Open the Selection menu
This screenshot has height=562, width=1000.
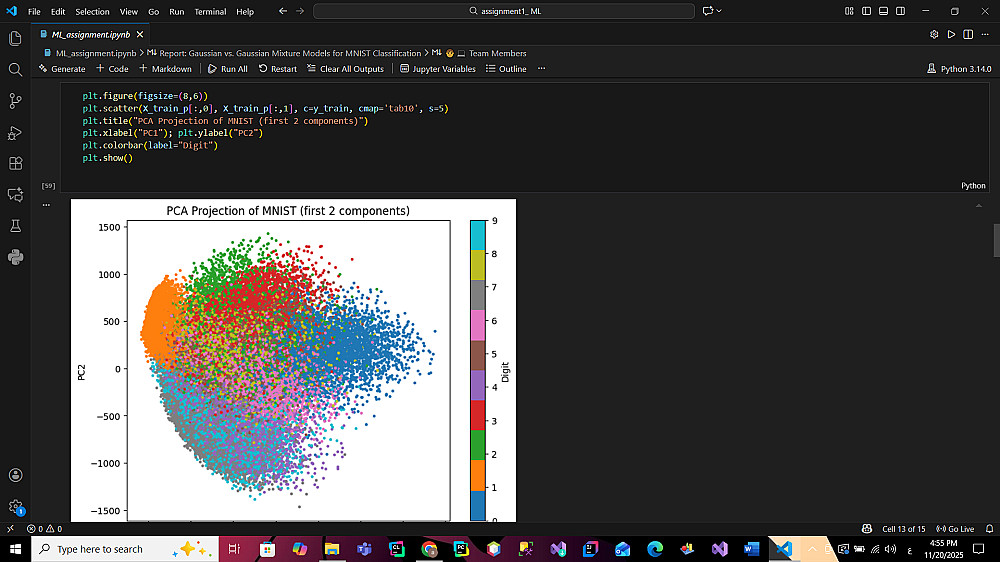92,11
